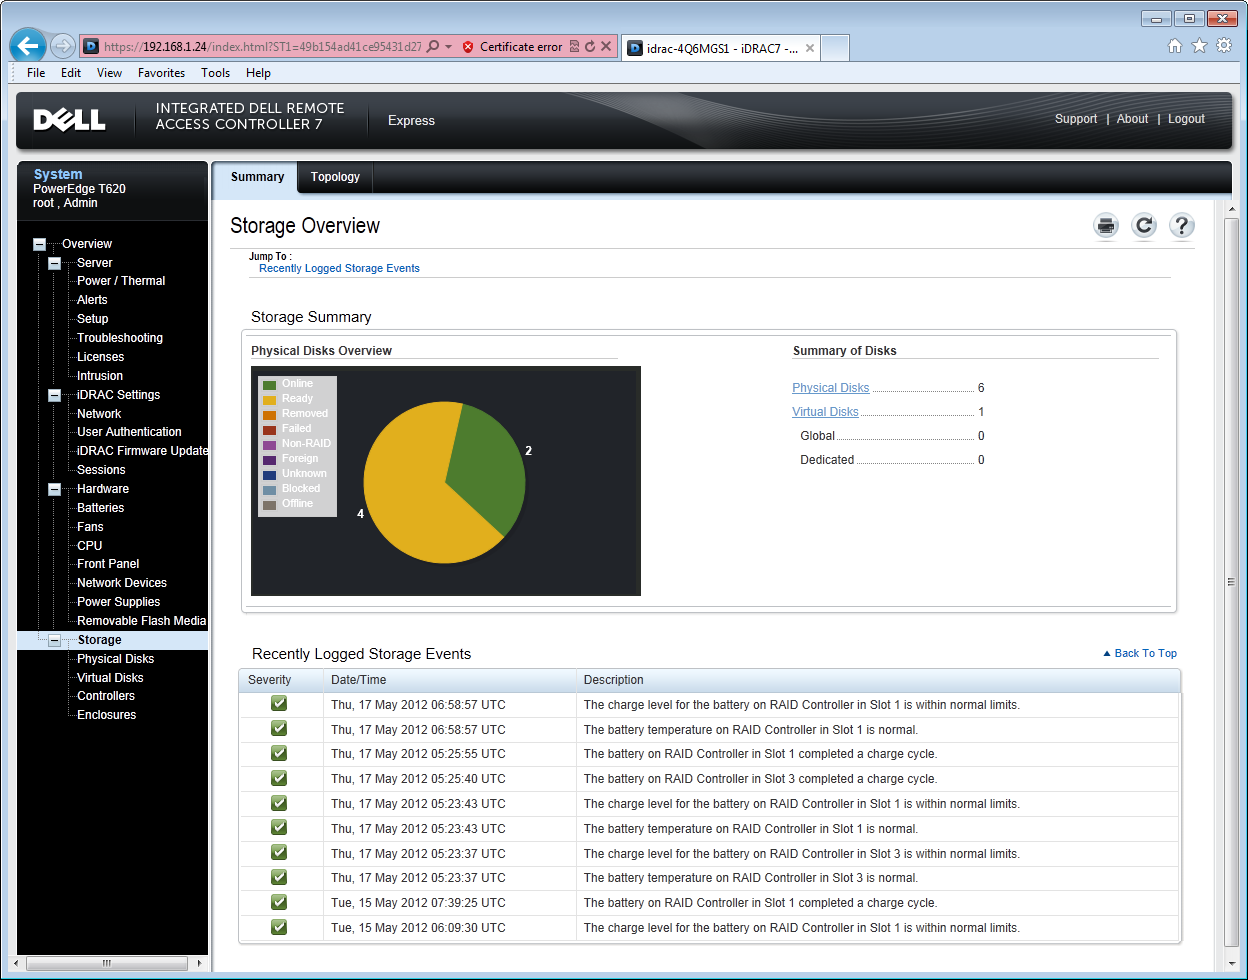
Task: Open User Authentication tree item
Action: click(129, 432)
